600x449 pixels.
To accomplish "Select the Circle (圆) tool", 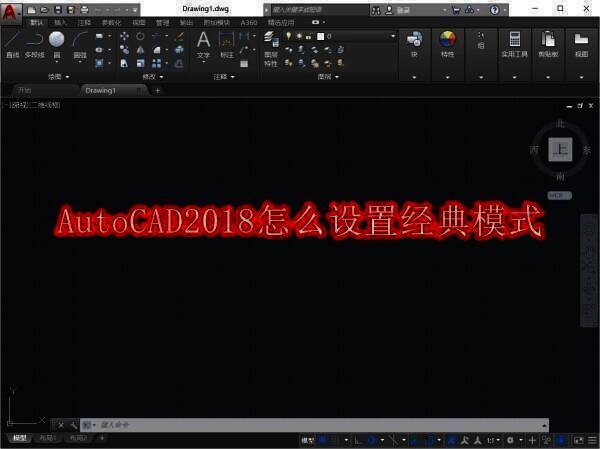I will tap(57, 45).
